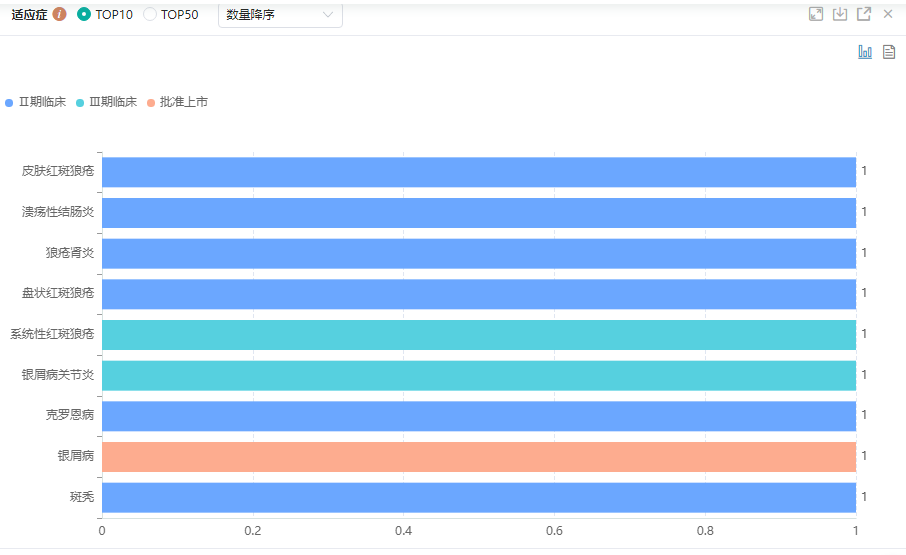Toggle the 批准上市 legend series
This screenshot has height=555, width=906.
coord(177,102)
